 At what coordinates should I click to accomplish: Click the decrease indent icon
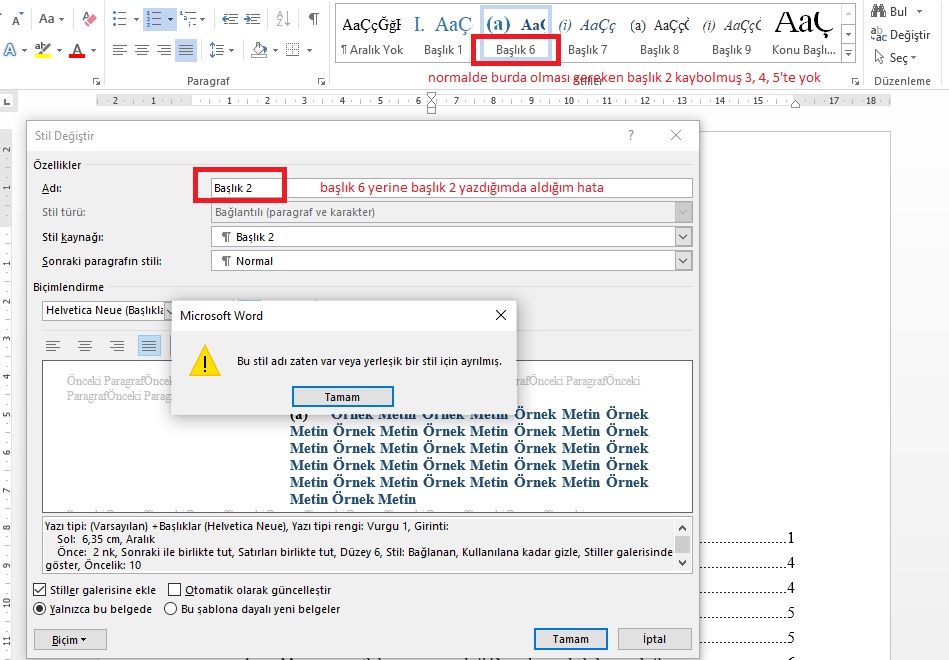coord(230,19)
